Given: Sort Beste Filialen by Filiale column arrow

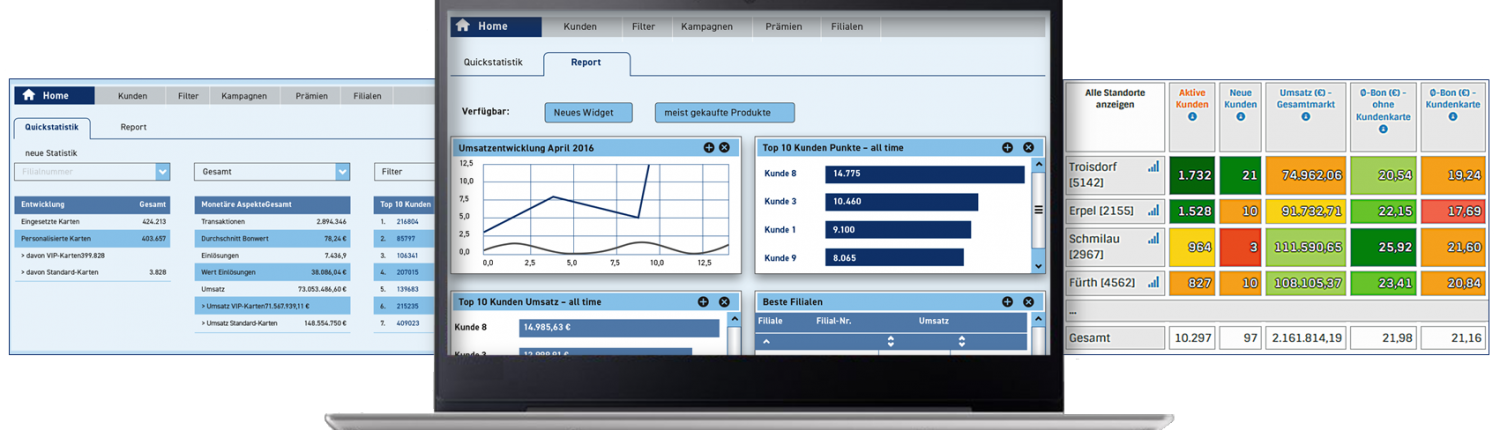Looking at the screenshot, I should (x=767, y=342).
